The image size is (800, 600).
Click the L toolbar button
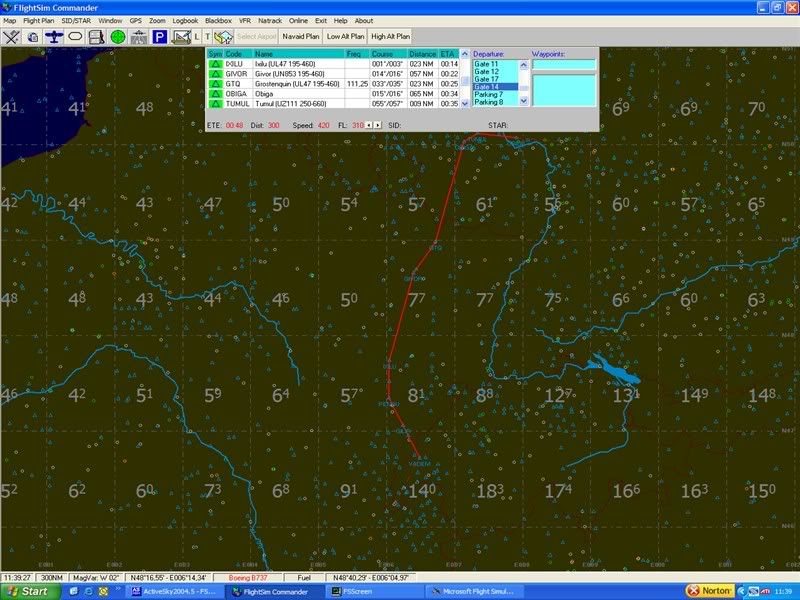pos(197,37)
